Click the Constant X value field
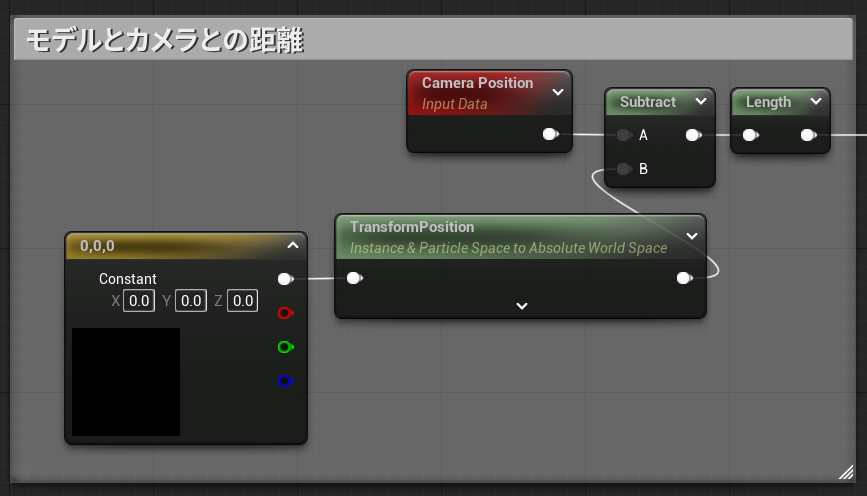This screenshot has width=867, height=496. 139,300
